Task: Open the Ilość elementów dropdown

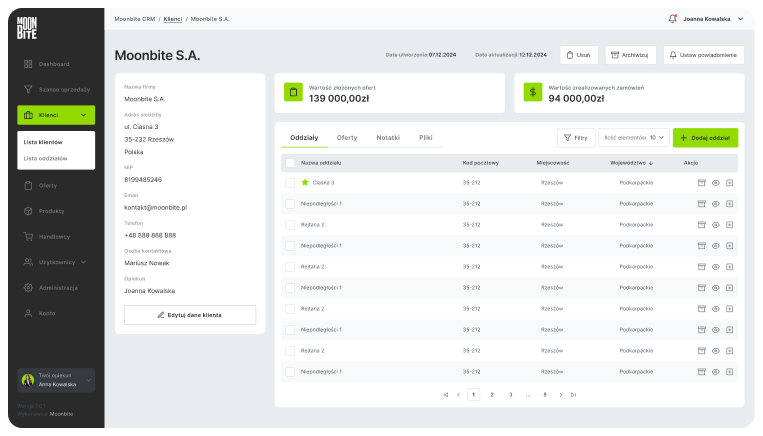Action: [x=633, y=137]
